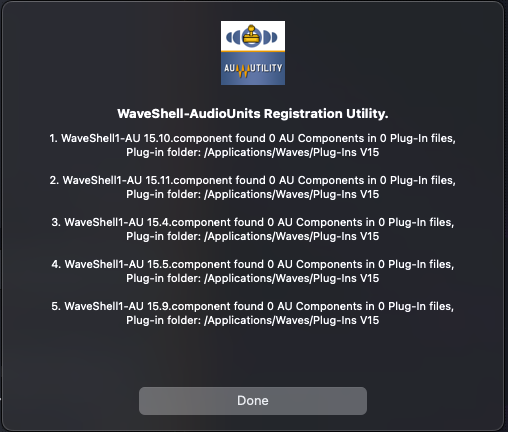Select the WaveShell1-AU 15.10.component result line

click(253, 138)
